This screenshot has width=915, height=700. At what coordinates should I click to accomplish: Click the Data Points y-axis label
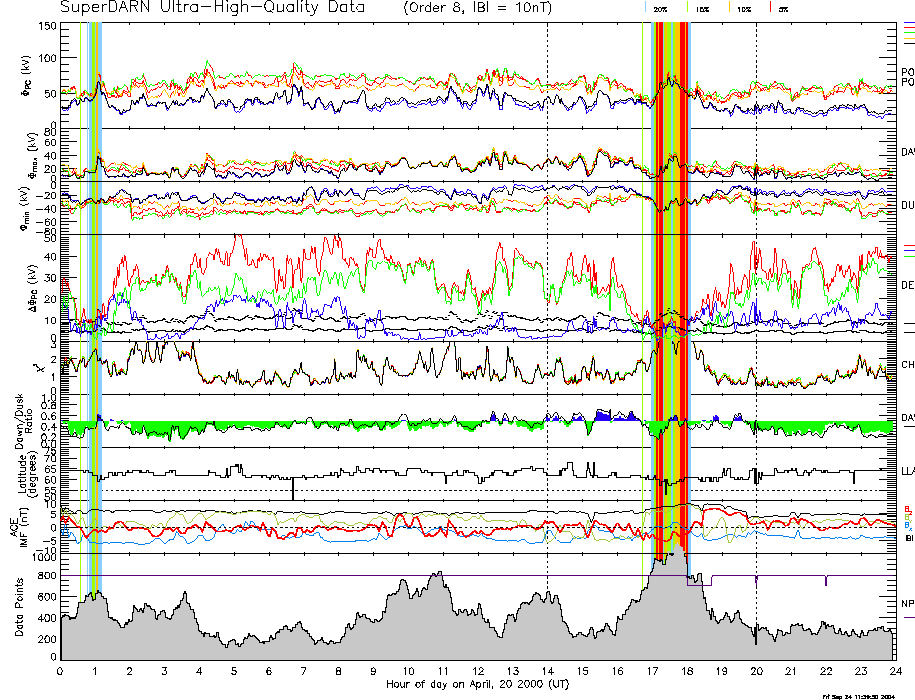point(19,607)
